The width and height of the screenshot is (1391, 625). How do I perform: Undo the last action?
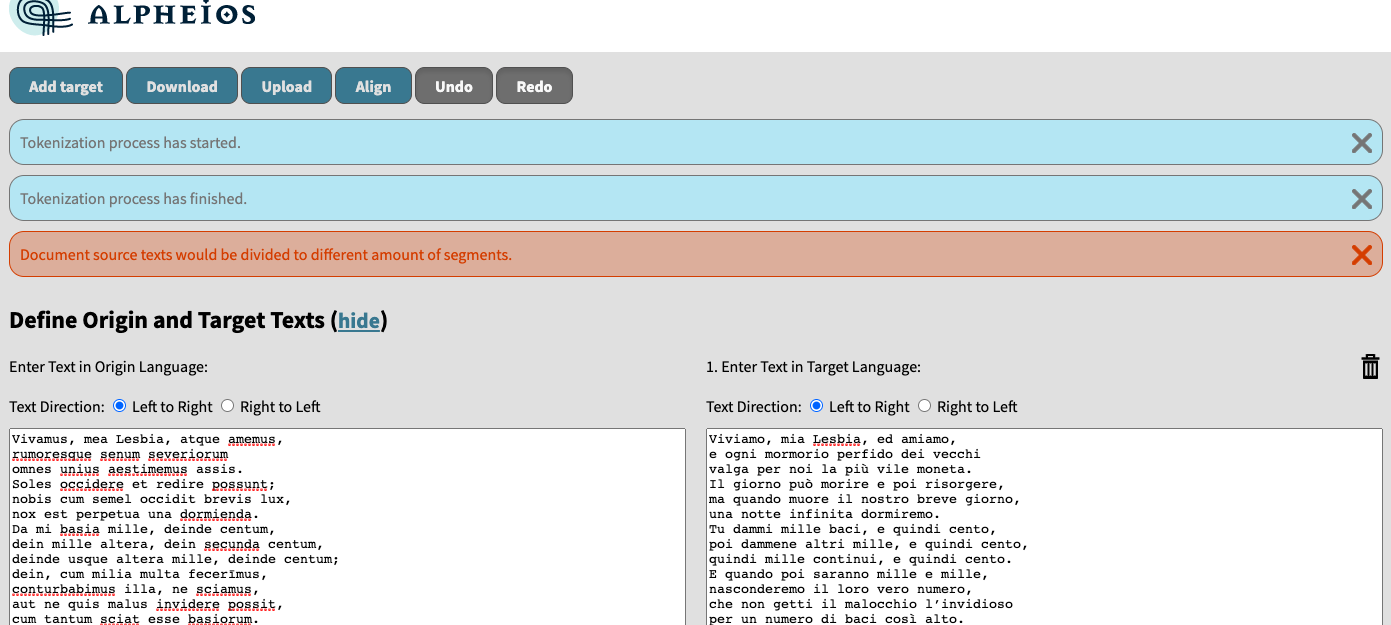click(x=453, y=85)
